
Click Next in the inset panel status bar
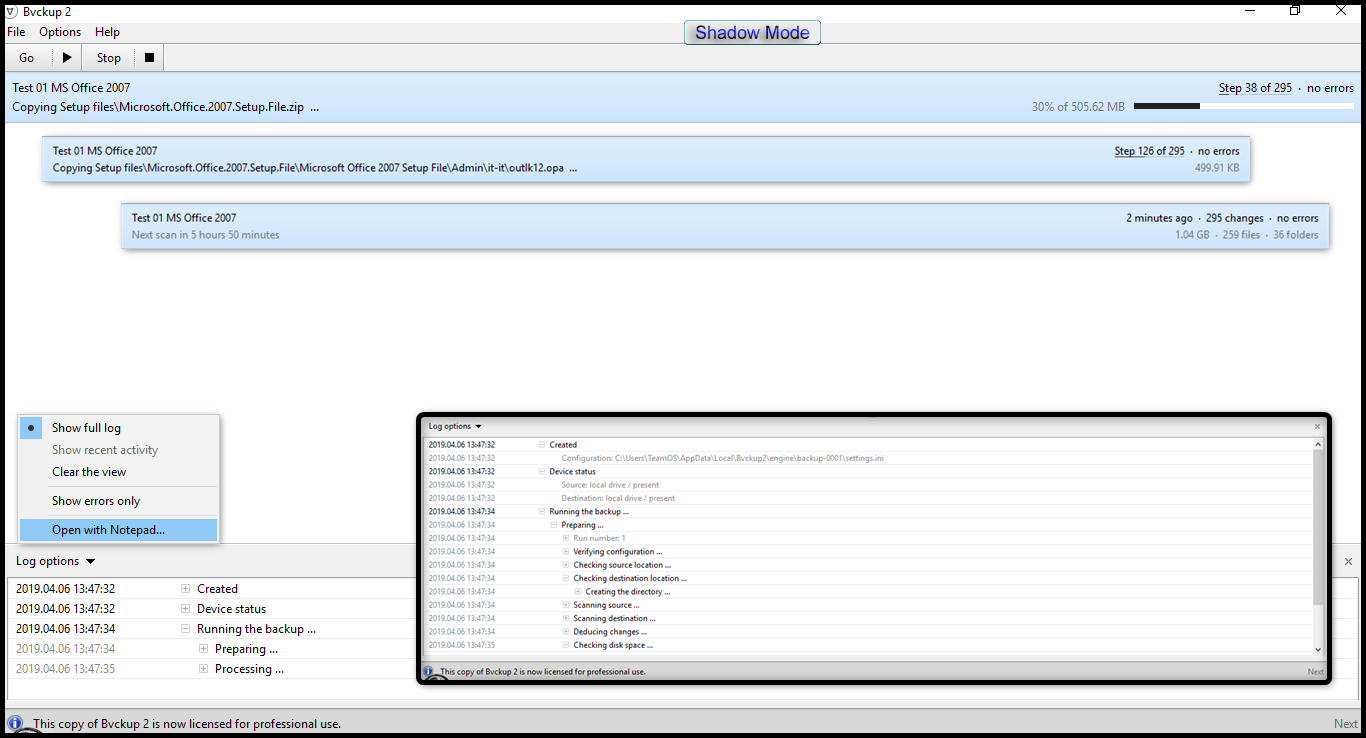1315,672
